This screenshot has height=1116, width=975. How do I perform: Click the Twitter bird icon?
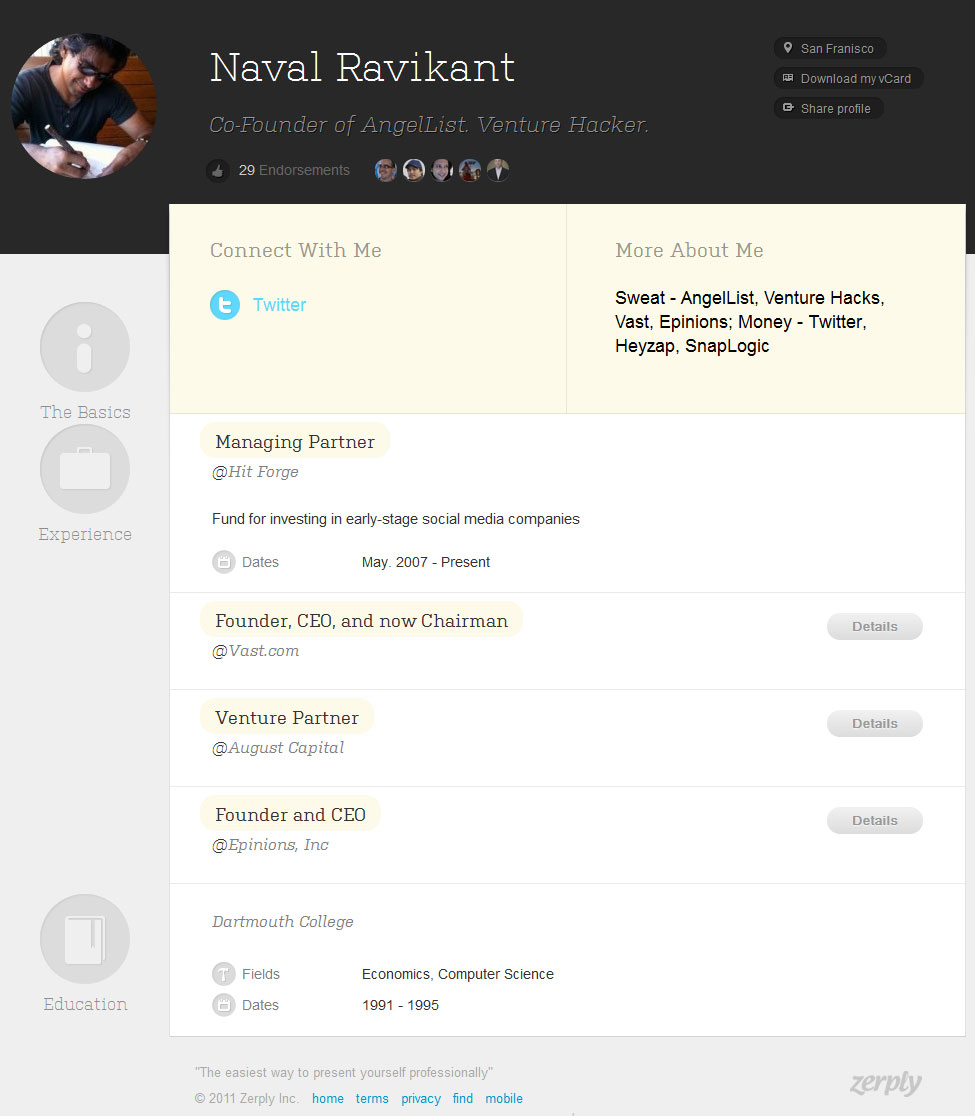(x=225, y=305)
